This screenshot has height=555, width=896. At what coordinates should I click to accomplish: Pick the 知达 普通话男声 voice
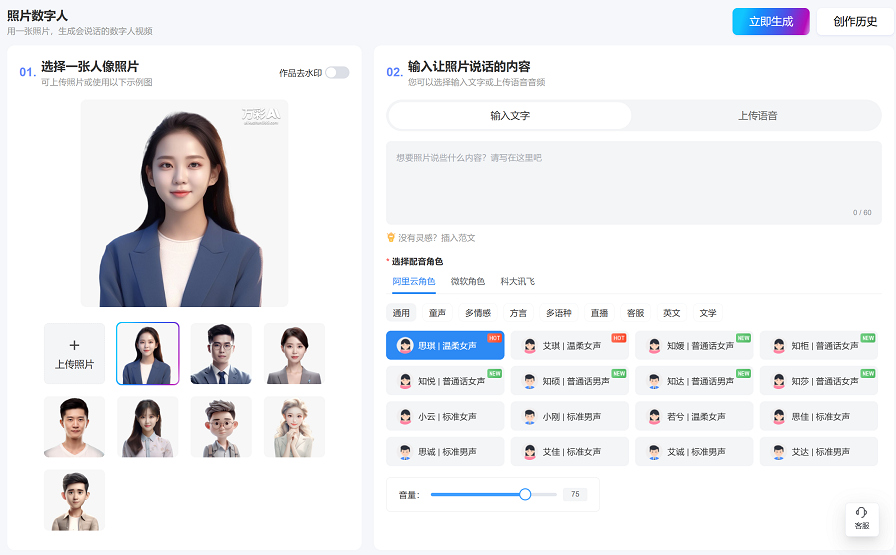[694, 381]
